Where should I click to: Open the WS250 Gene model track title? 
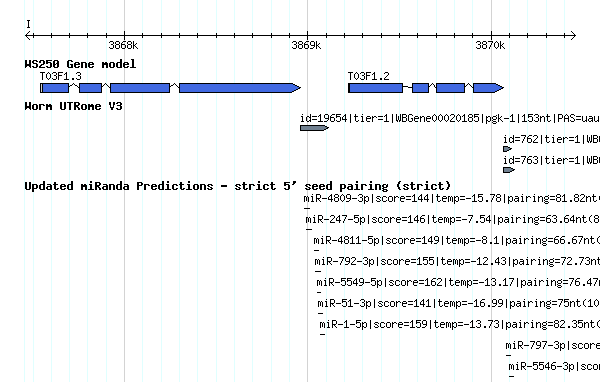coord(80,64)
